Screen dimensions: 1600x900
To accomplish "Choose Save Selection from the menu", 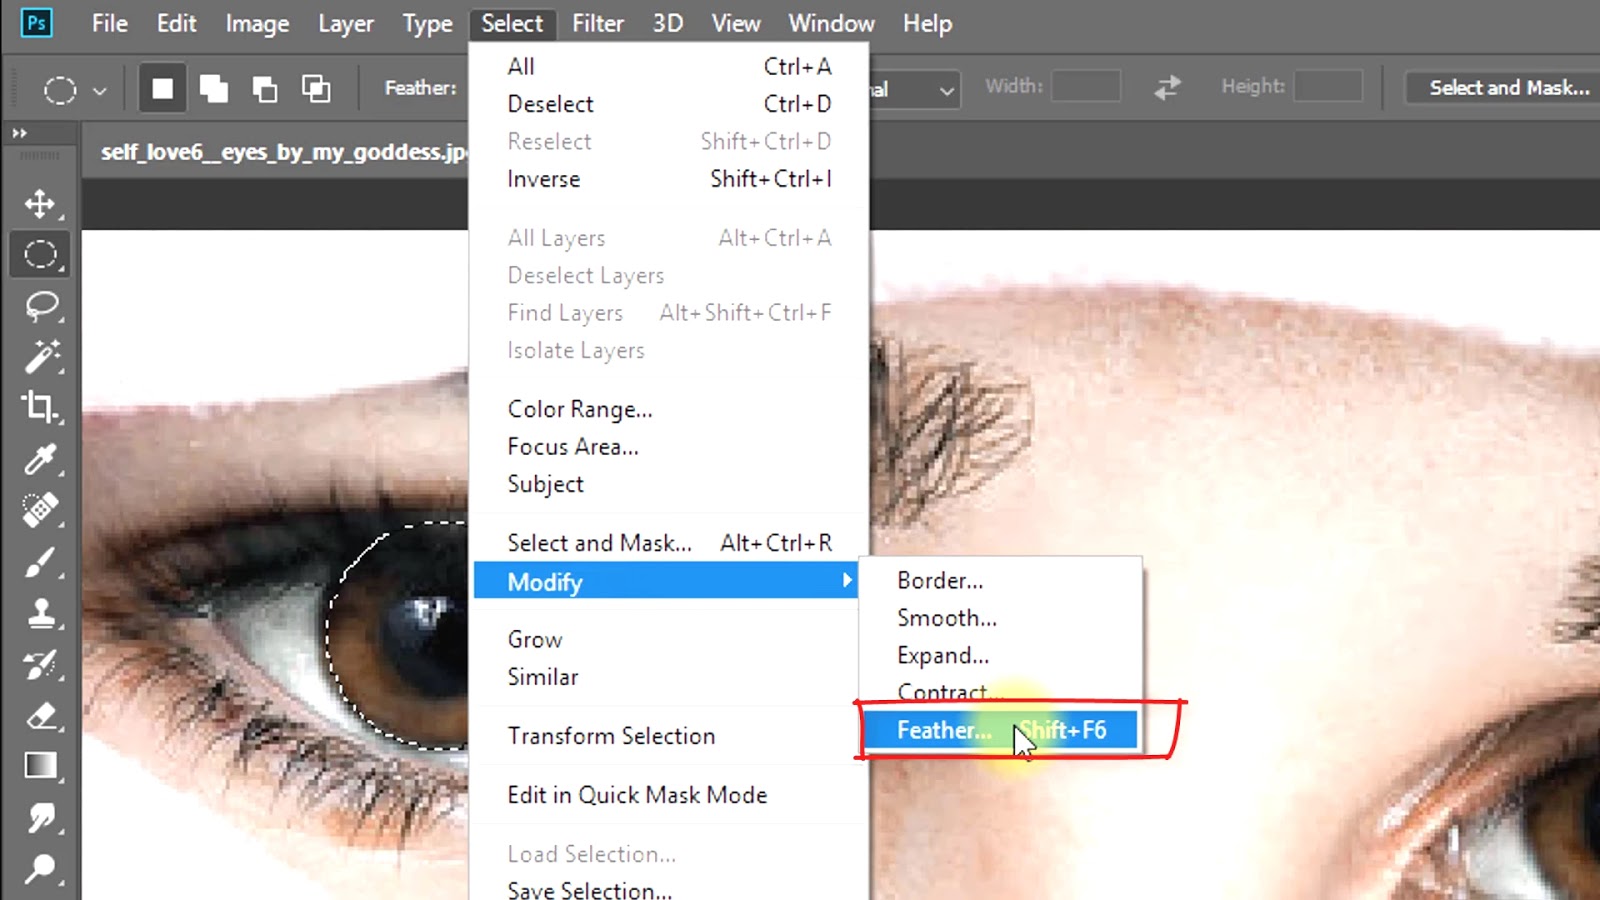I will click(x=668, y=889).
